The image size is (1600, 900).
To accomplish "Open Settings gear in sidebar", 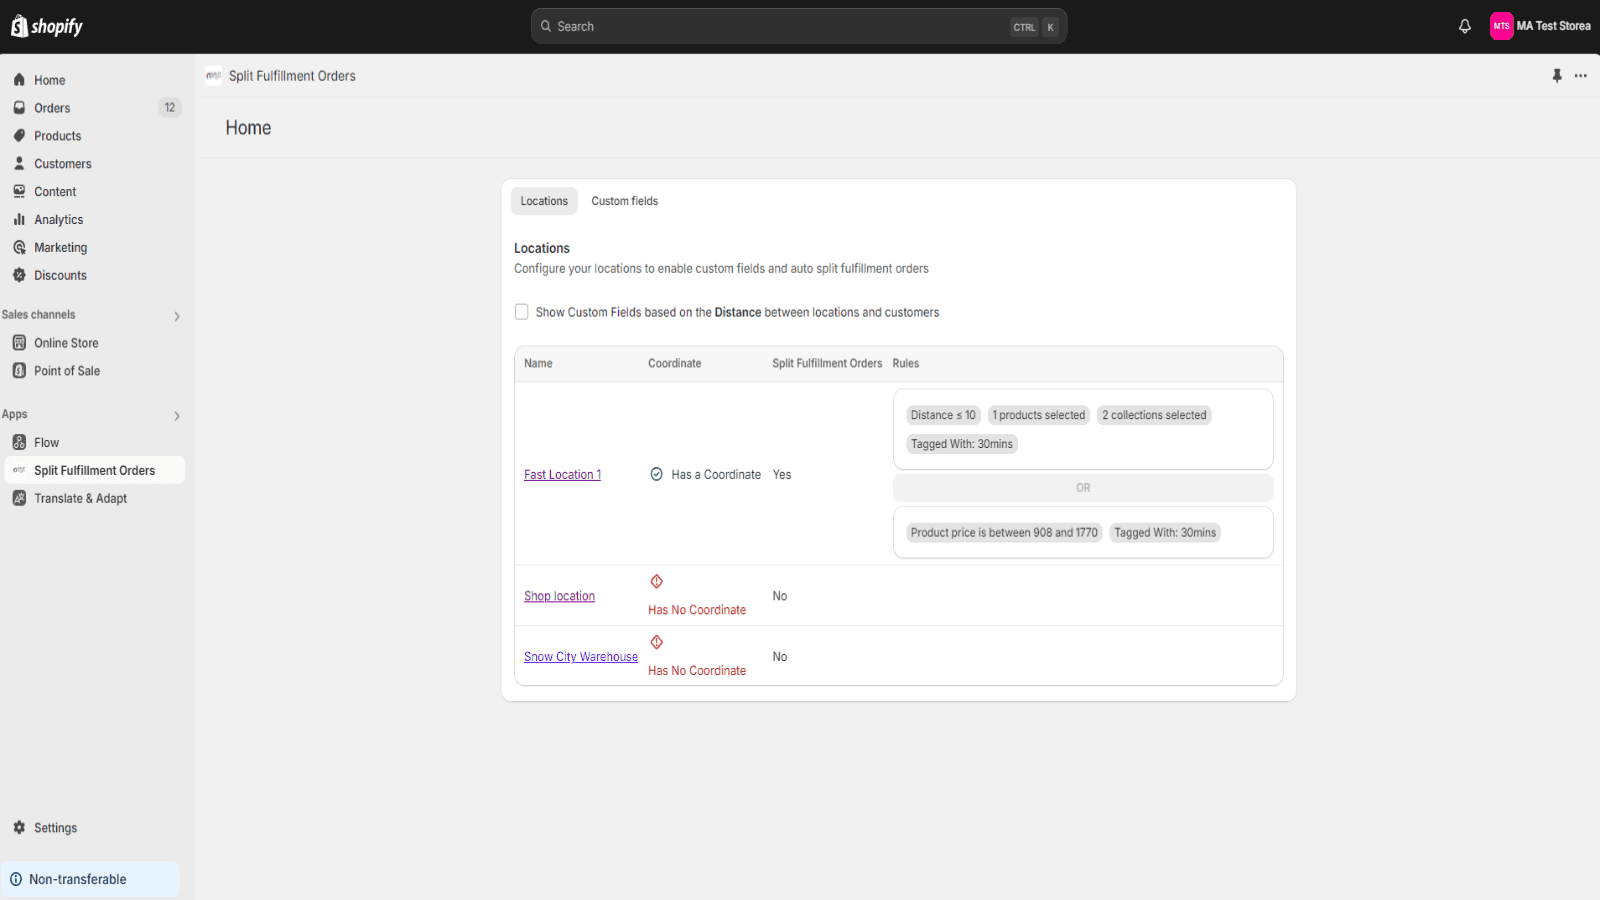I will pyautogui.click(x=55, y=828).
